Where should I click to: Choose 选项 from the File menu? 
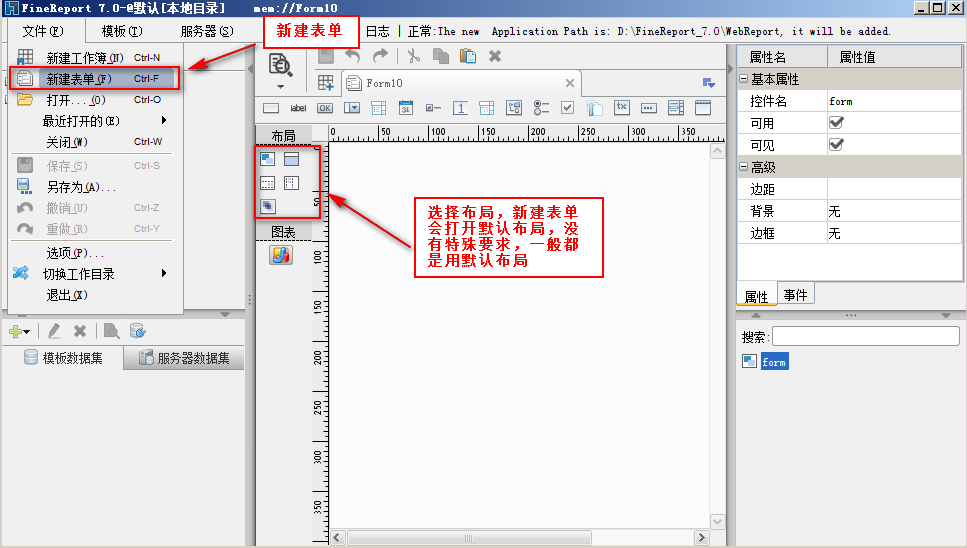[96, 253]
